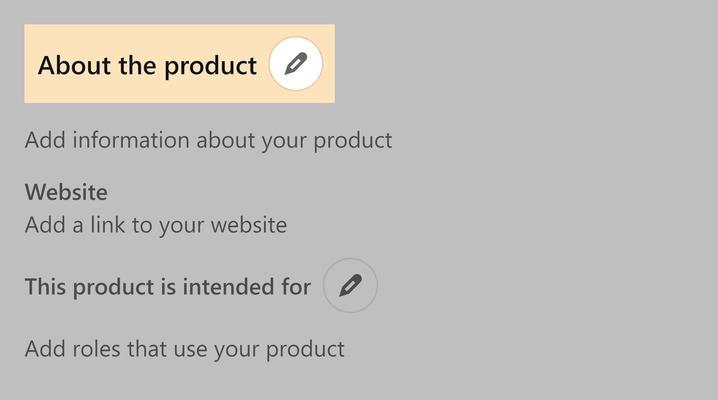Click the white circular pencil button

pyautogui.click(x=296, y=64)
